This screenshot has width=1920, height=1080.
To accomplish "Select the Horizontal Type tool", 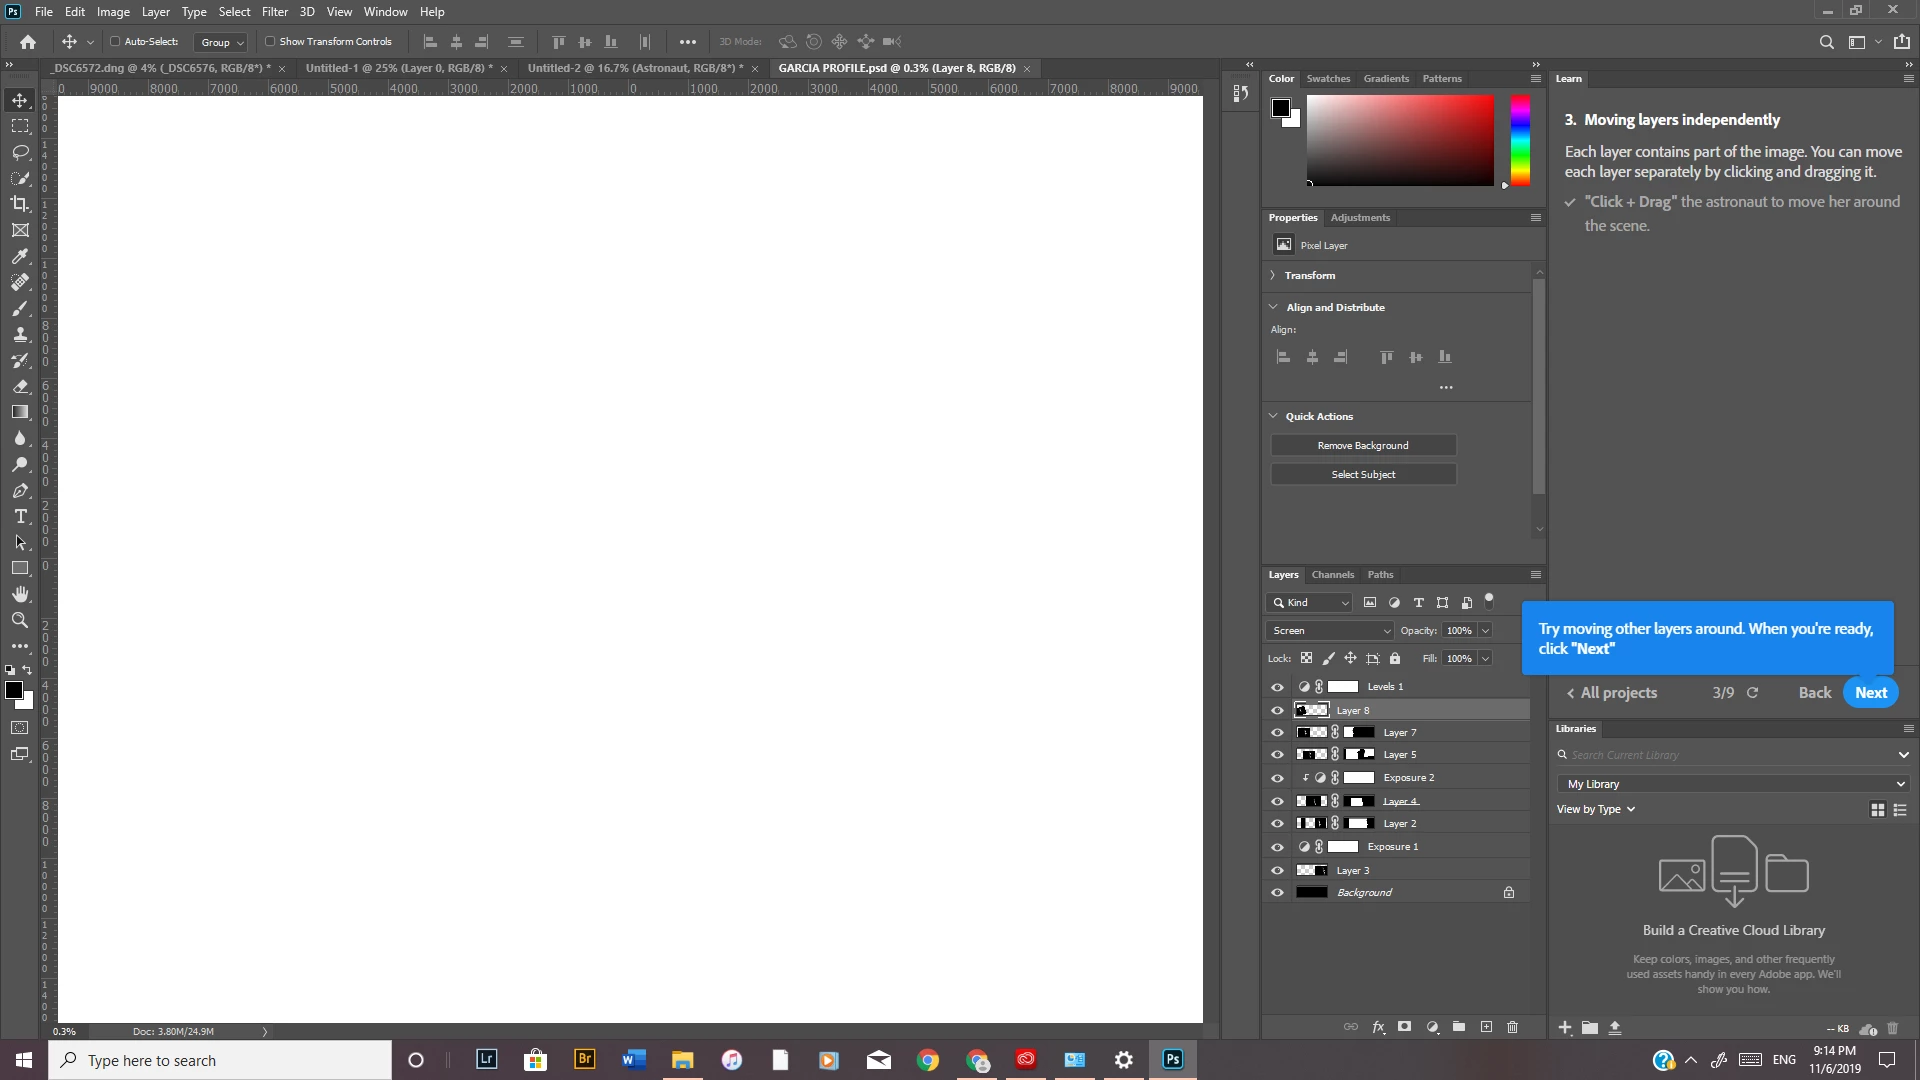I will point(20,516).
